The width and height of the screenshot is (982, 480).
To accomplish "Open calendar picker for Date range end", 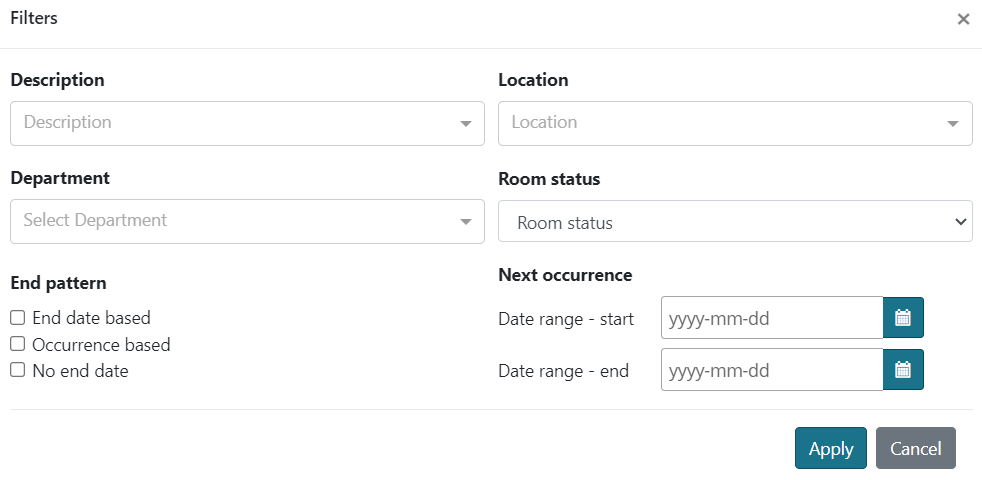I will point(903,370).
